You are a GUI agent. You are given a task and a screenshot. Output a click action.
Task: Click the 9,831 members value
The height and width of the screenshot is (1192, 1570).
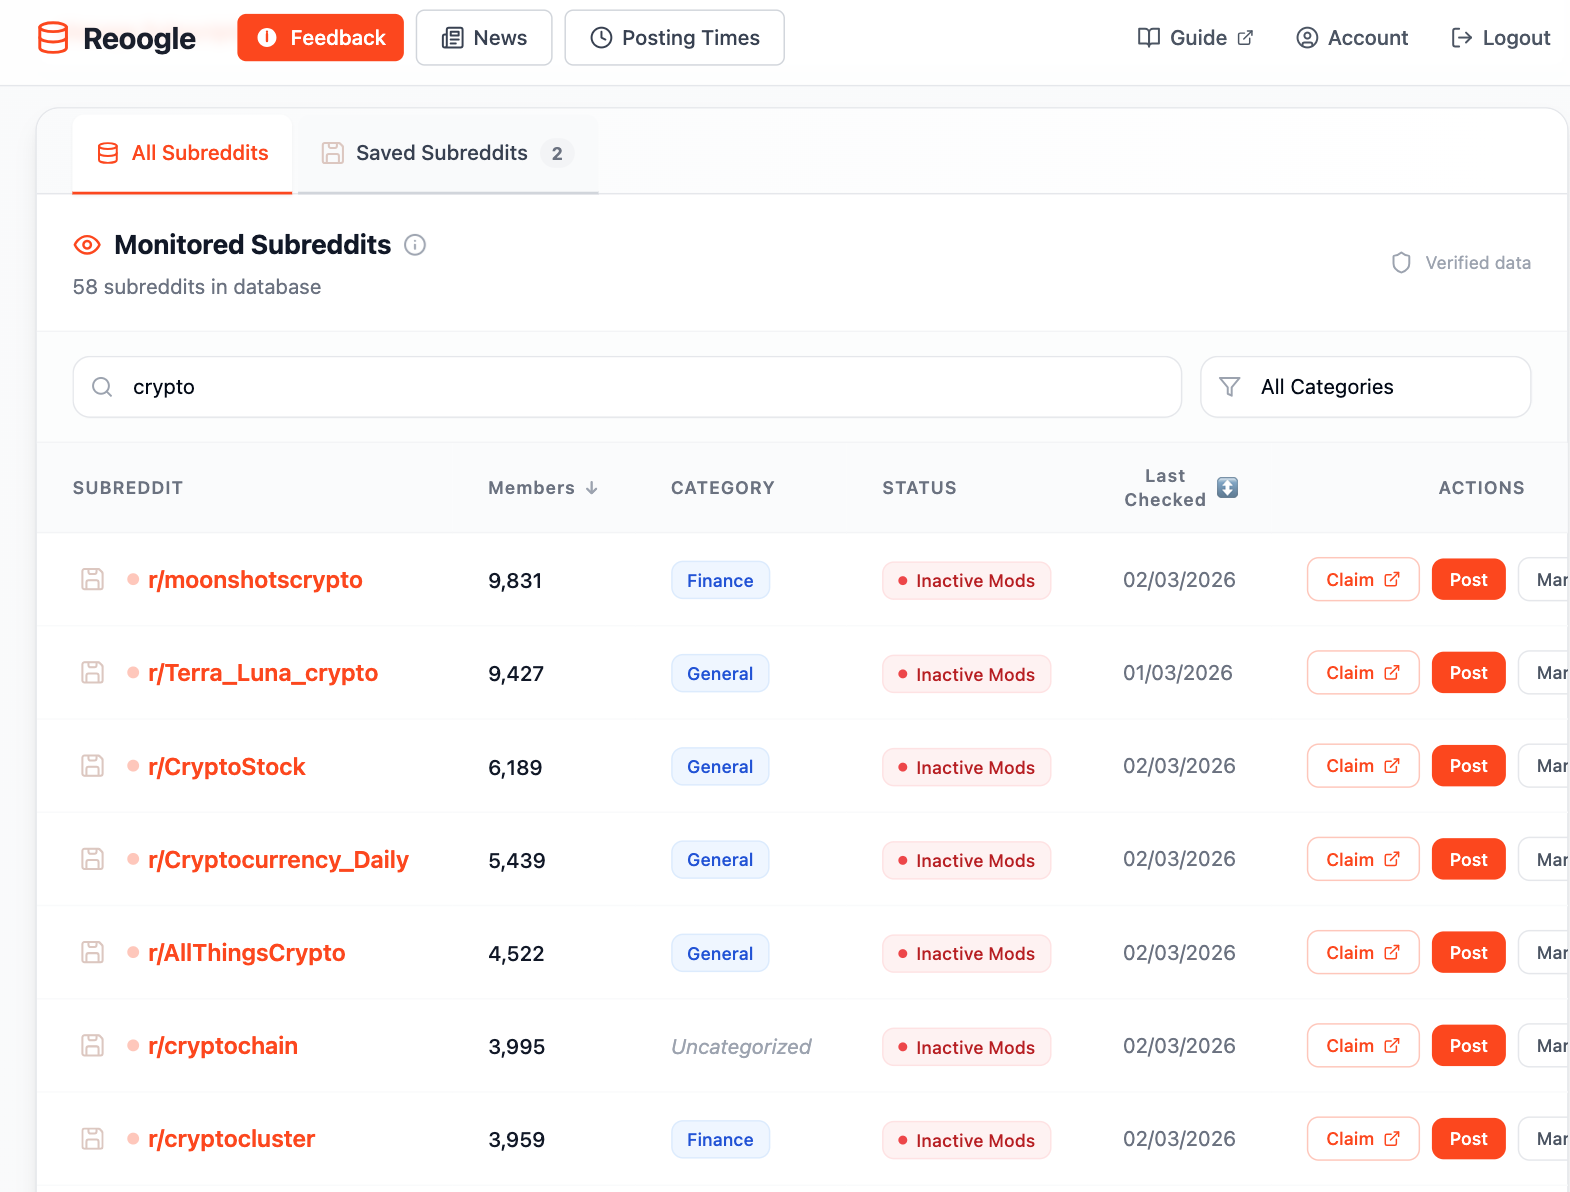[x=515, y=581]
